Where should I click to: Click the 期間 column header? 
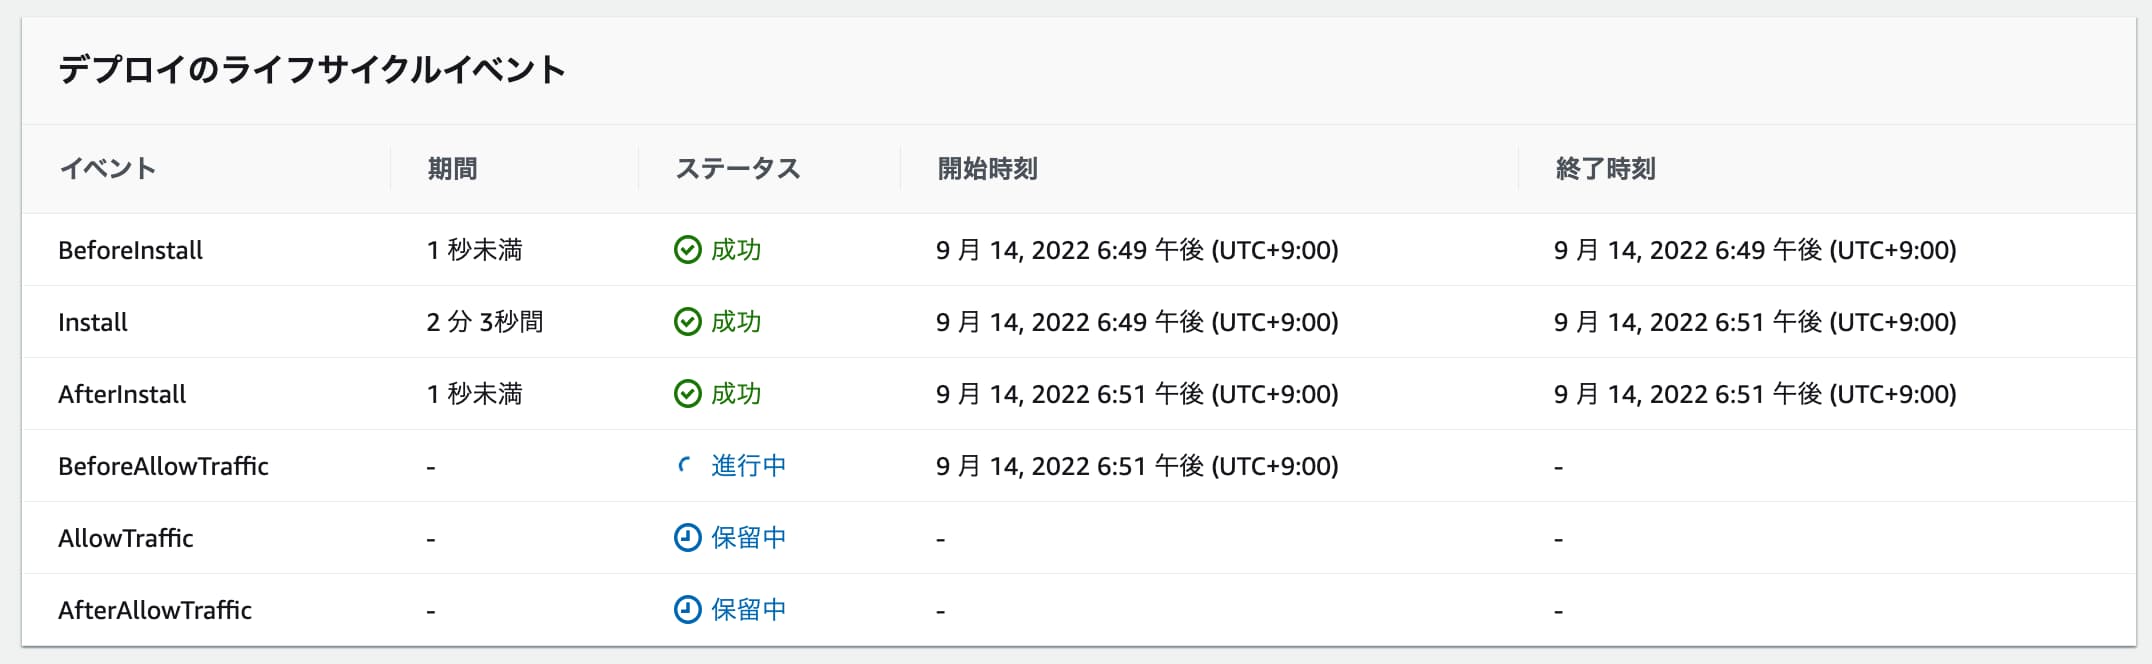(x=451, y=168)
